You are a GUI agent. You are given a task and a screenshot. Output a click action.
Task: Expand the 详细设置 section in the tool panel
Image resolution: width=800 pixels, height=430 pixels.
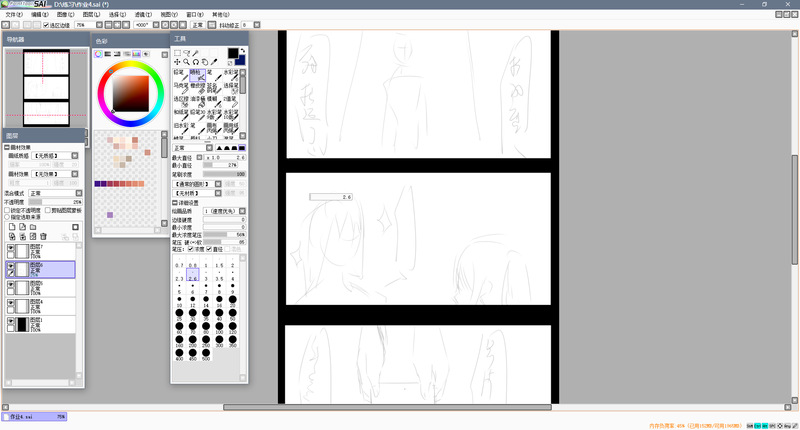(x=175, y=203)
